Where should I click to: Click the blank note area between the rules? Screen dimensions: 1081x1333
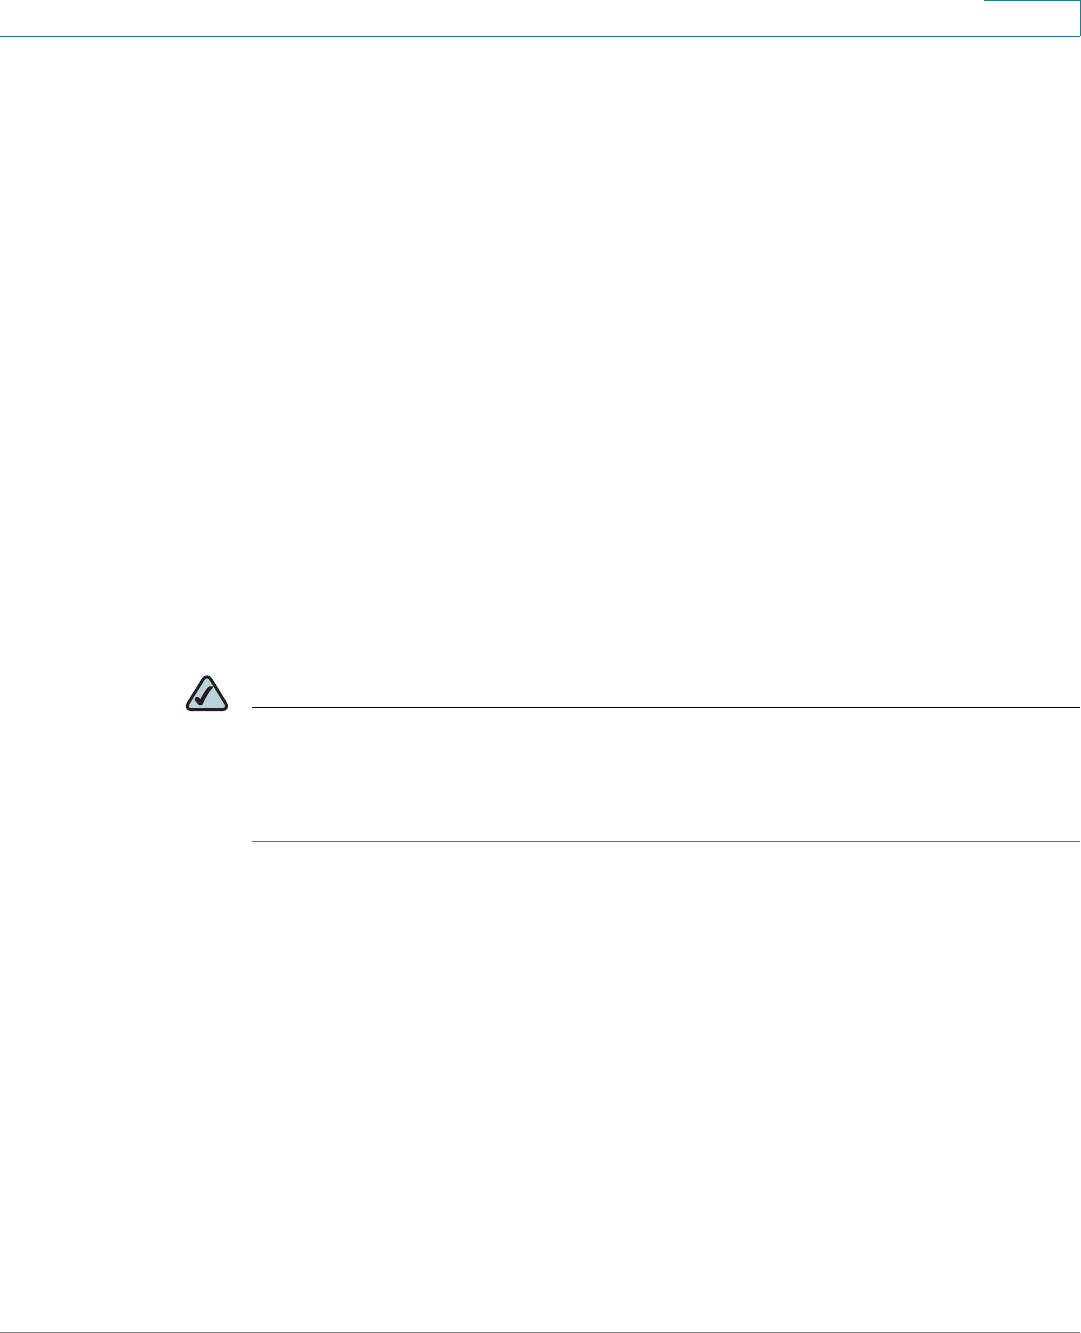tap(666, 775)
